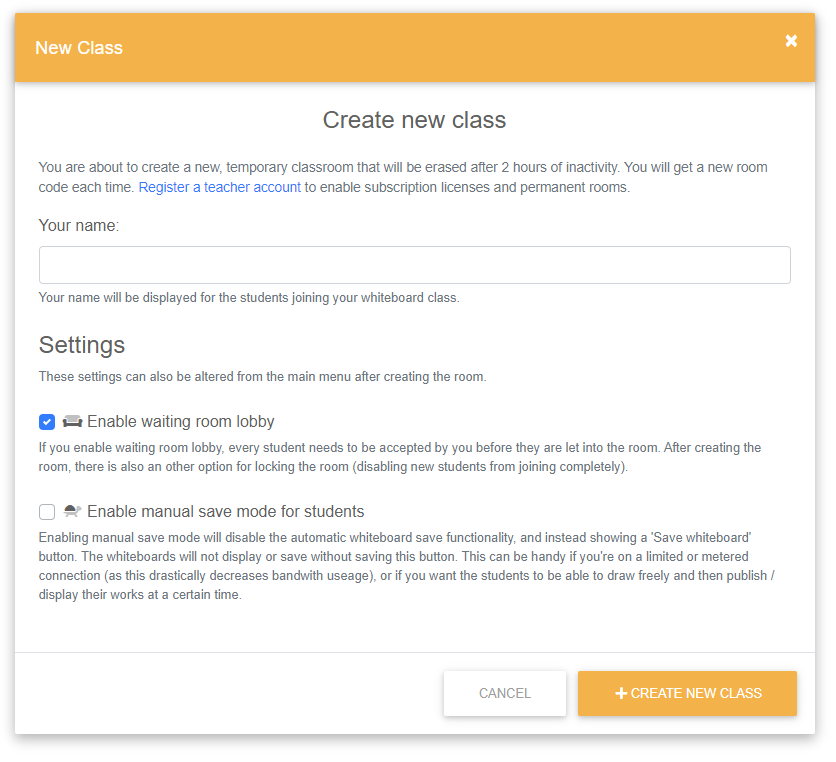This screenshot has width=836, height=762.
Task: Click the CREATE NEW CLASS button
Action: (x=687, y=693)
